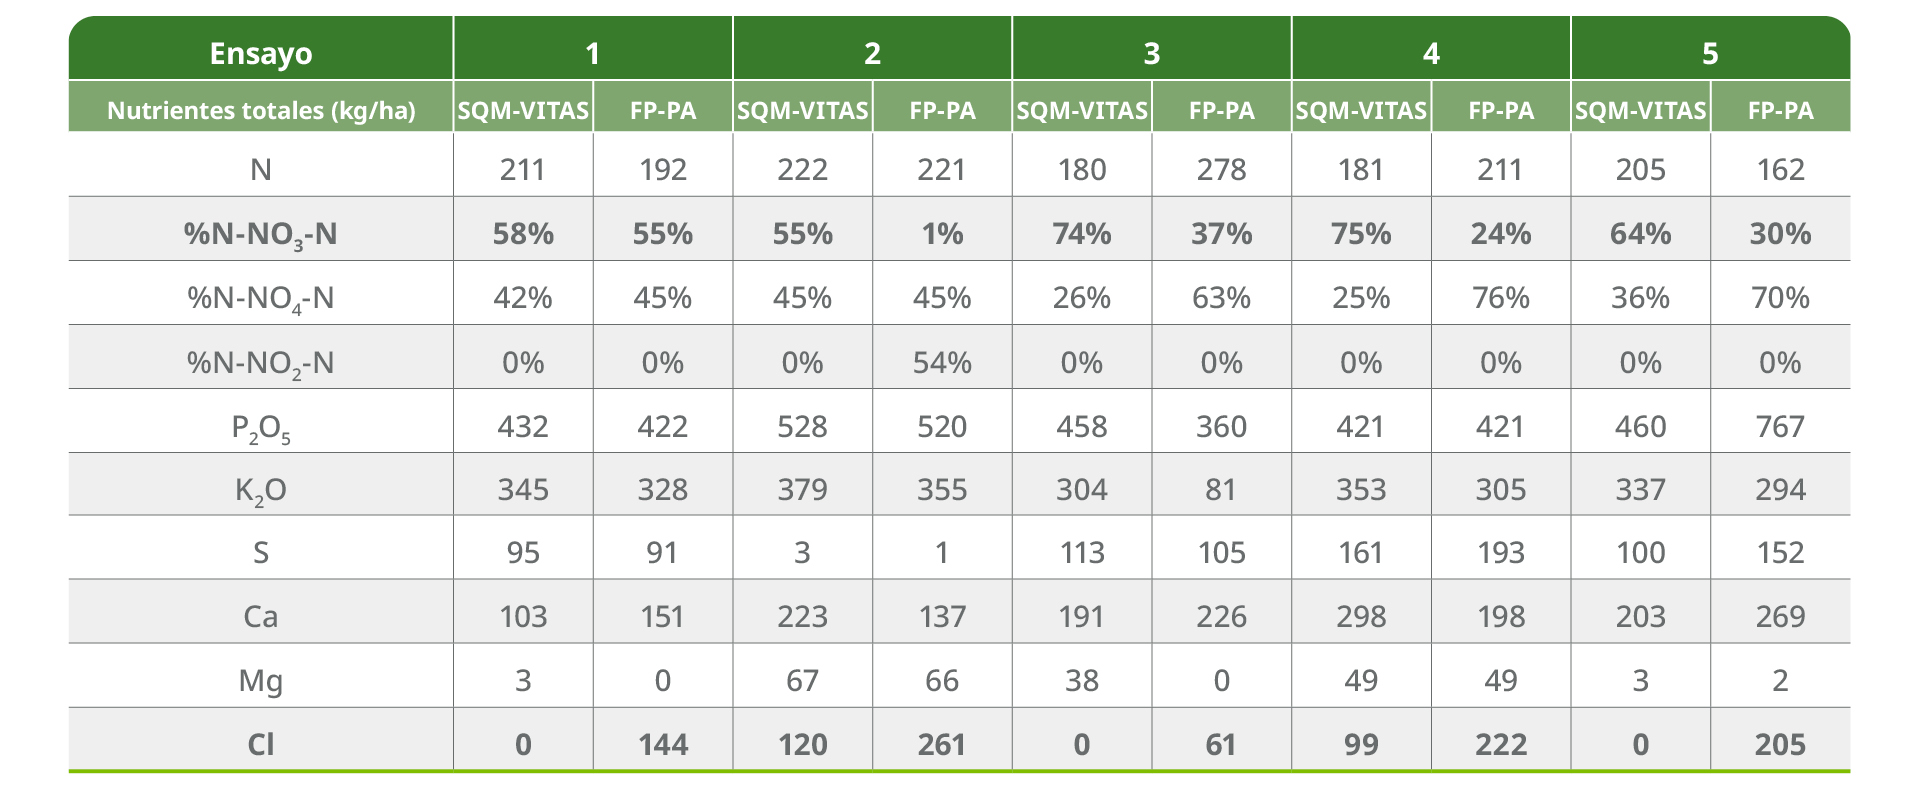
Task: Select the cell with value 528
Action: (802, 427)
